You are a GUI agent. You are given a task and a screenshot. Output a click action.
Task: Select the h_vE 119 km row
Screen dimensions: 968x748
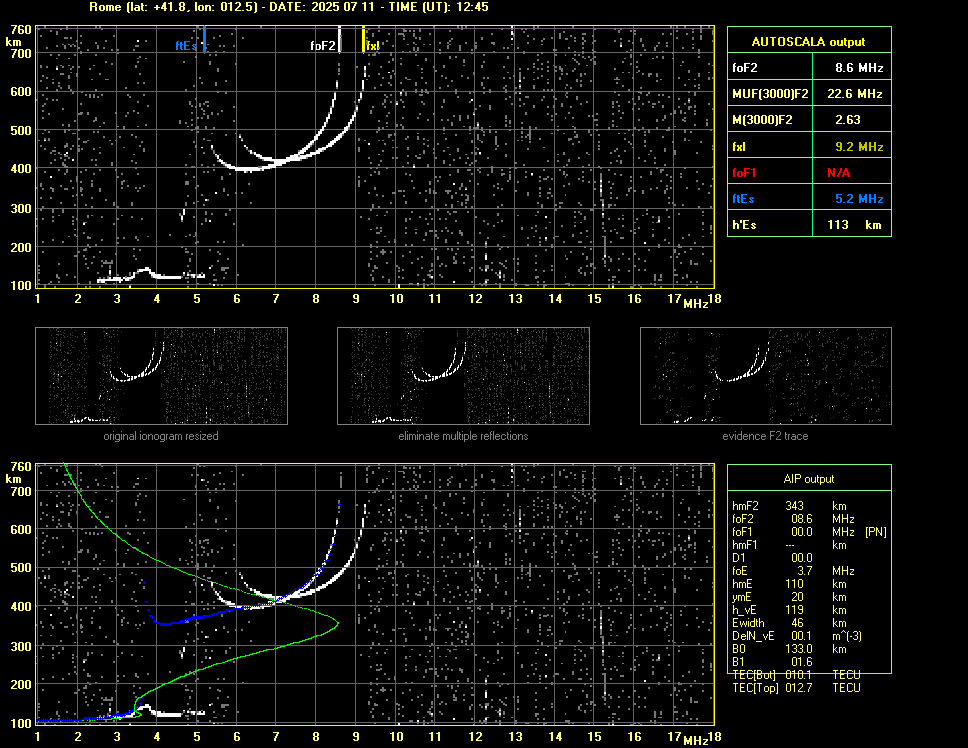788,610
